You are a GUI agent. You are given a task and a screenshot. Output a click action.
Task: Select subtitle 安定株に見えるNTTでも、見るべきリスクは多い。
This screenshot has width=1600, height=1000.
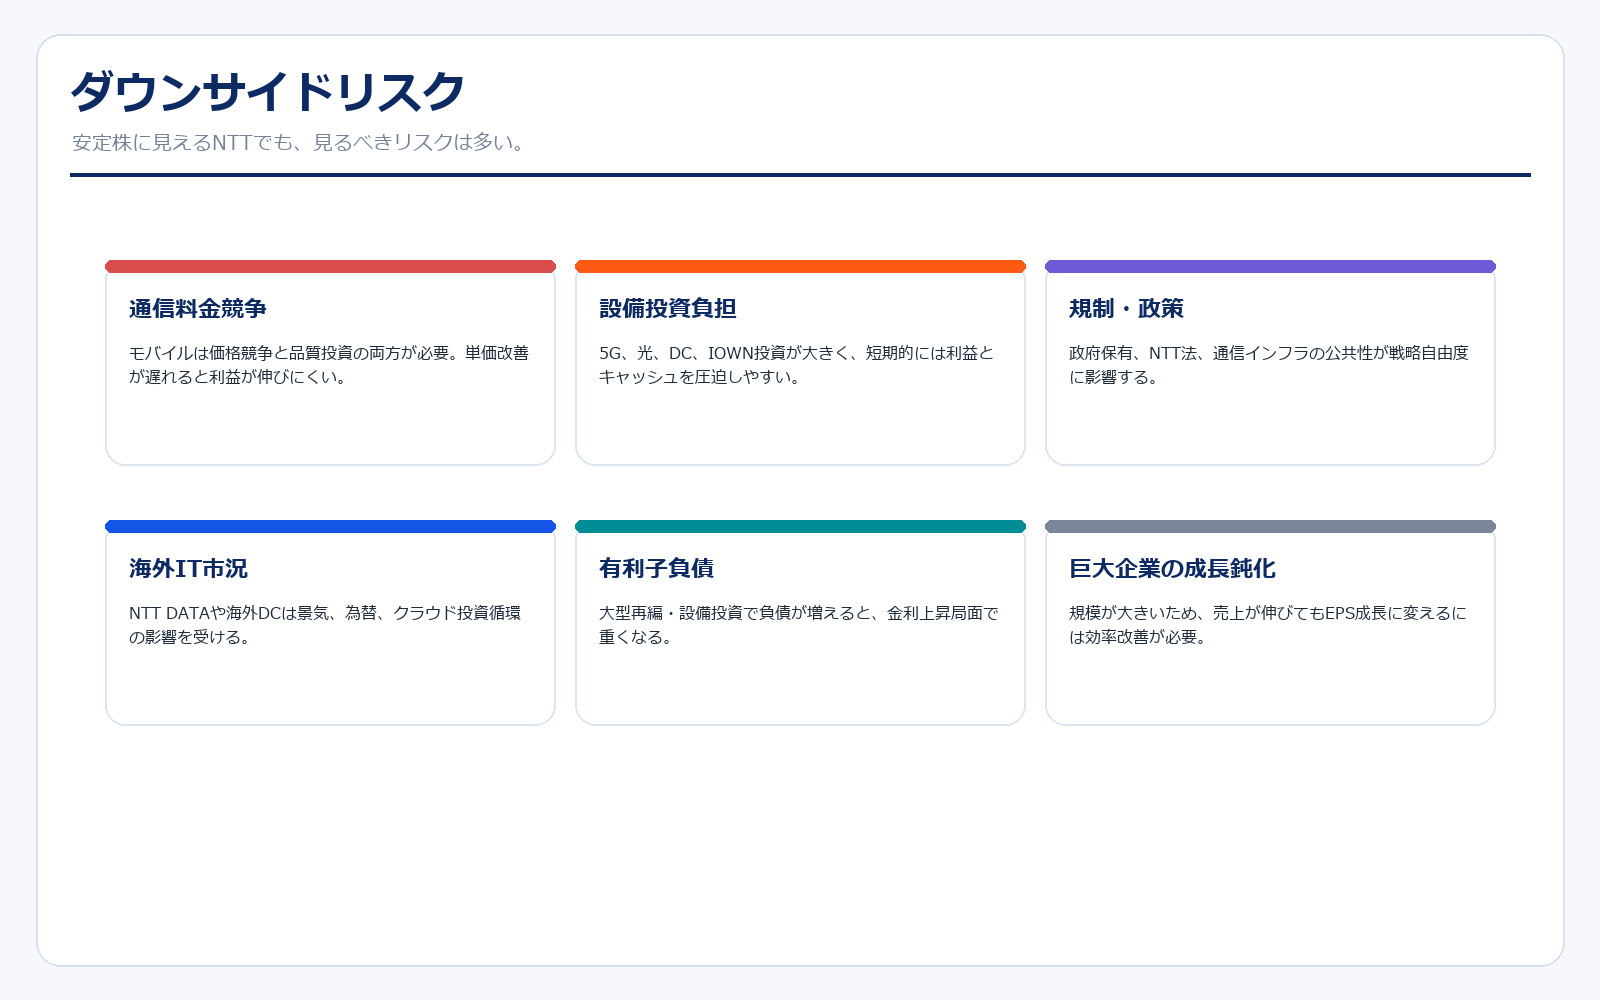(300, 142)
